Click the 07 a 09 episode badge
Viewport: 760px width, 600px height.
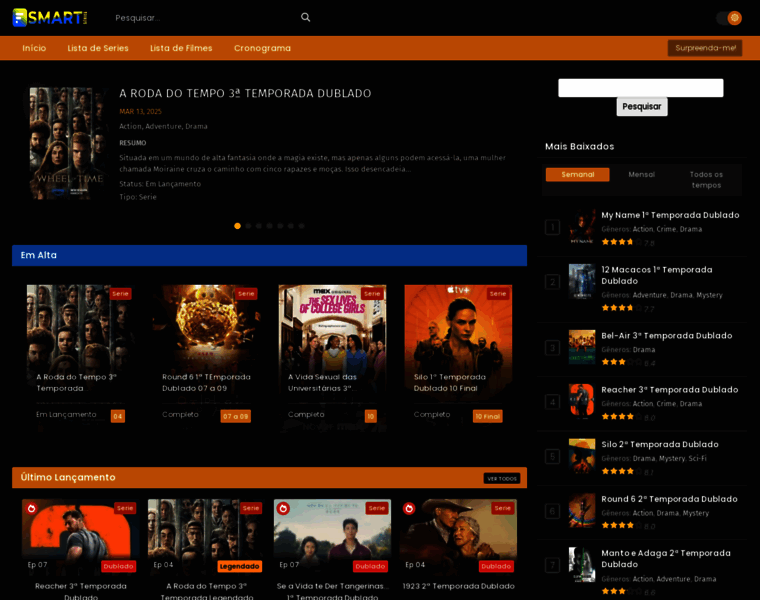click(x=236, y=416)
